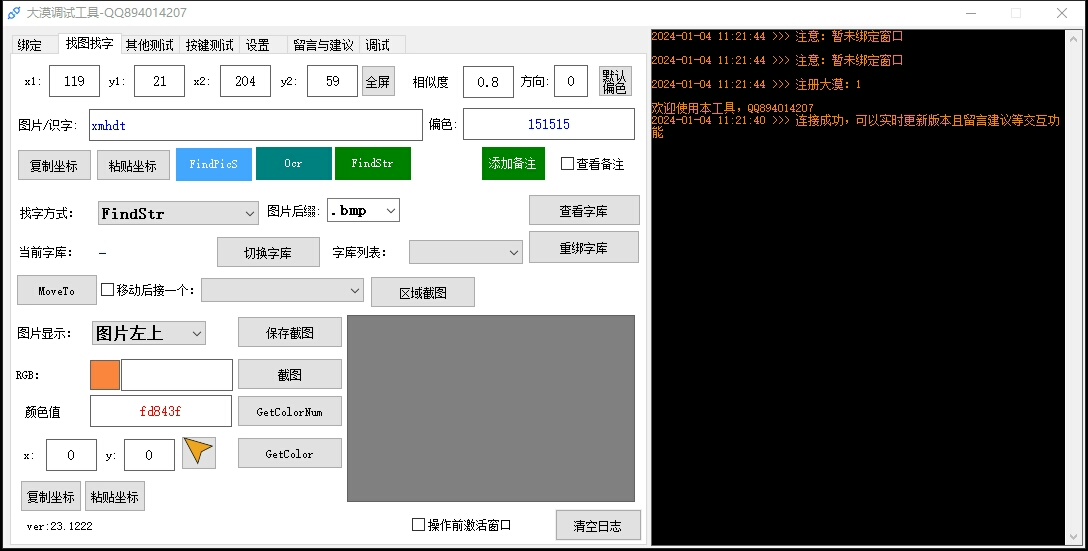Click the teal Ocr button
Viewport: 1088px width, 551px height.
(294, 164)
